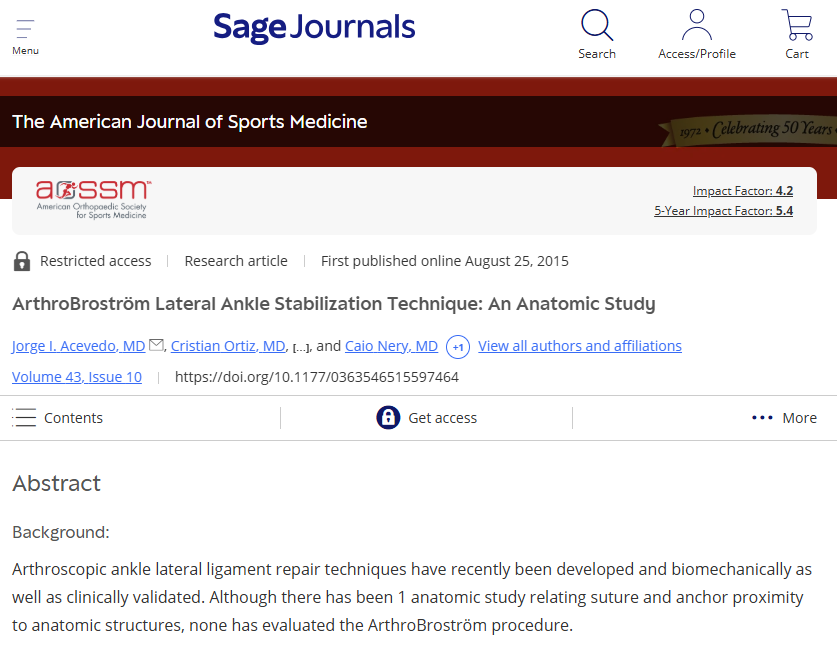This screenshot has height=655, width=837.
Task: Open author Caio Nery, MD
Action: point(391,346)
